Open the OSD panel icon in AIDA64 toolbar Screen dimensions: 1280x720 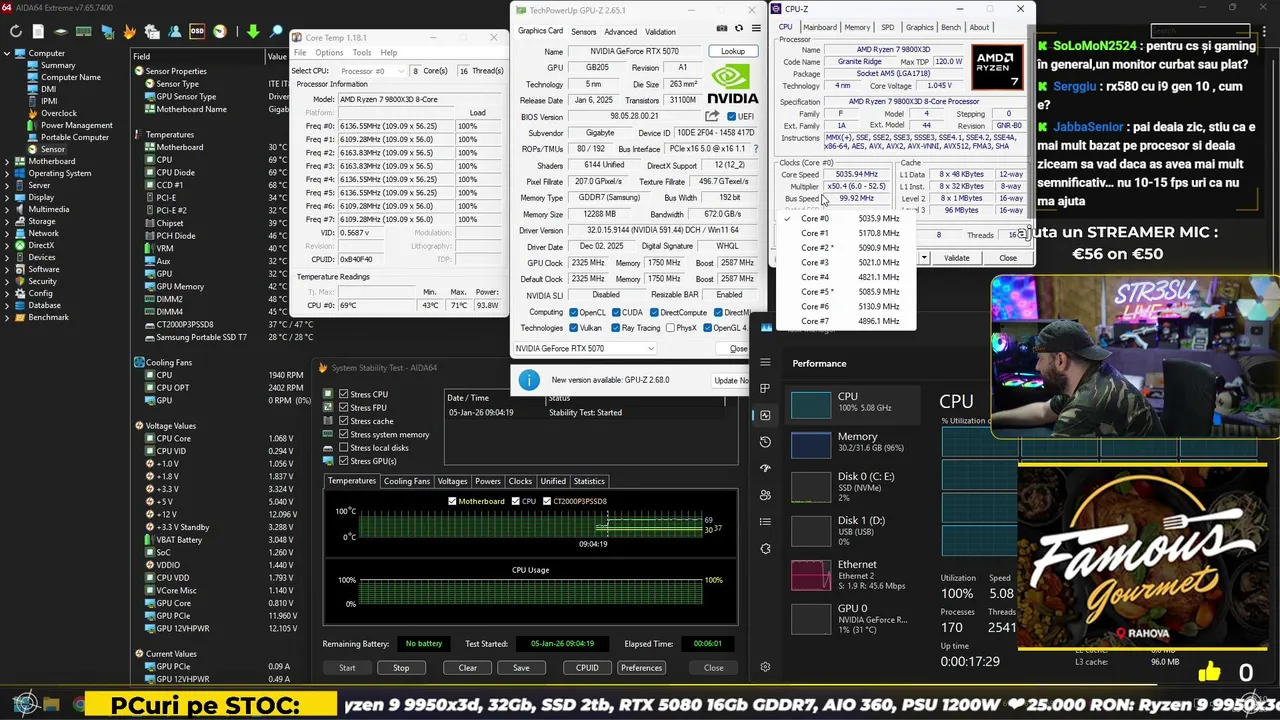coord(197,31)
